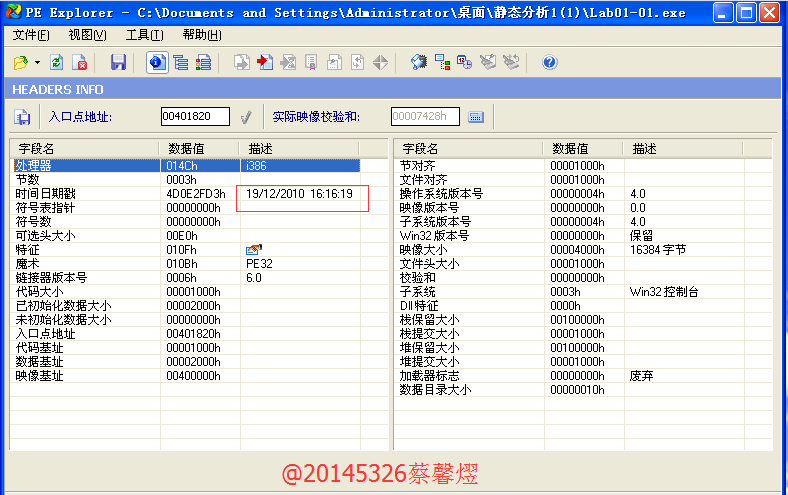
Task: Open the Dependency Scanner icon
Action: 442,62
